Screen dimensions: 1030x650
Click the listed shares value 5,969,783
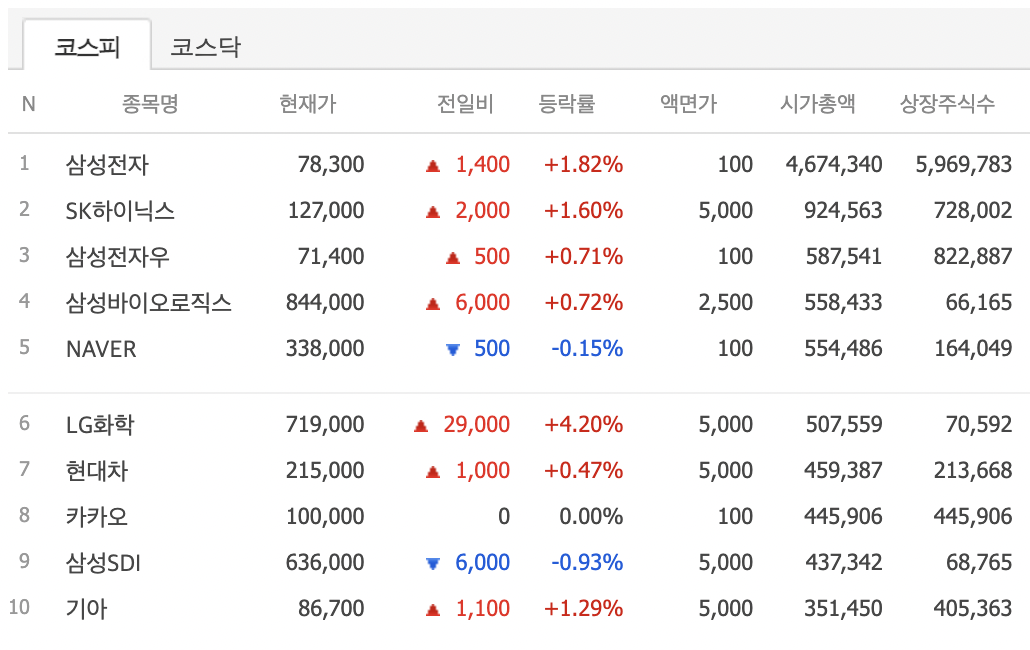(x=964, y=164)
